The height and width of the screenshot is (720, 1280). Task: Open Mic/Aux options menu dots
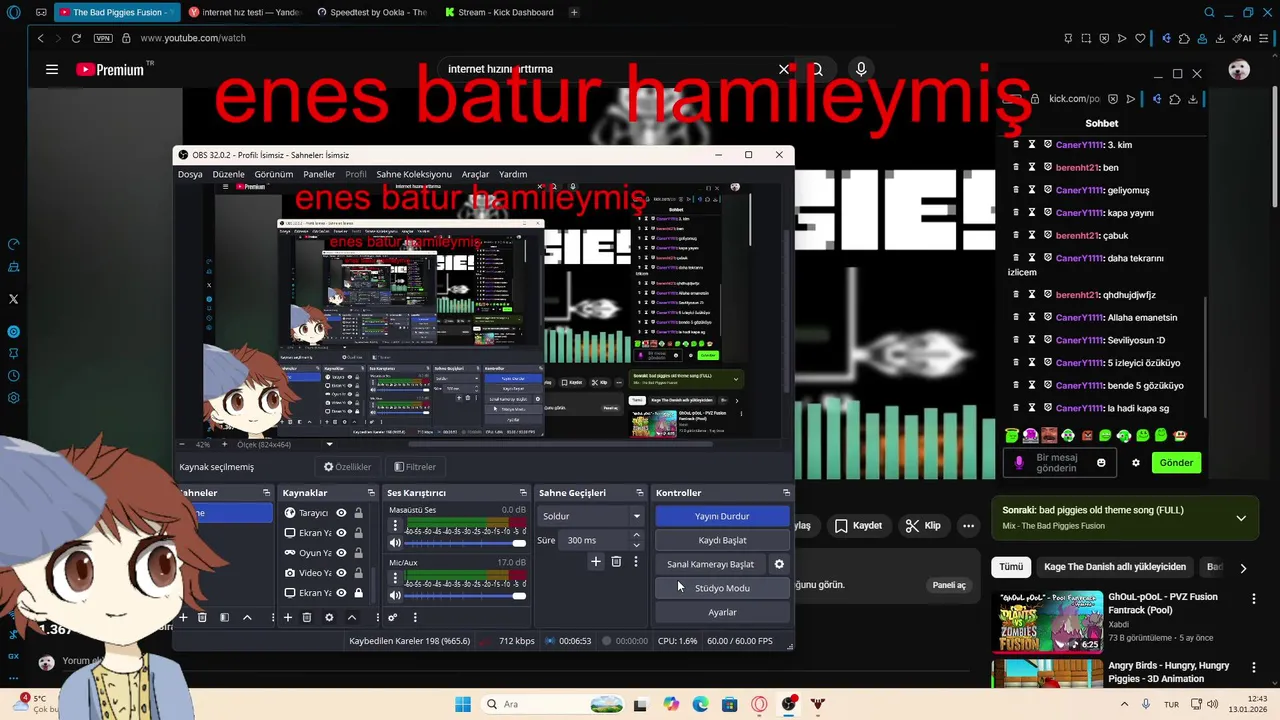pos(395,578)
